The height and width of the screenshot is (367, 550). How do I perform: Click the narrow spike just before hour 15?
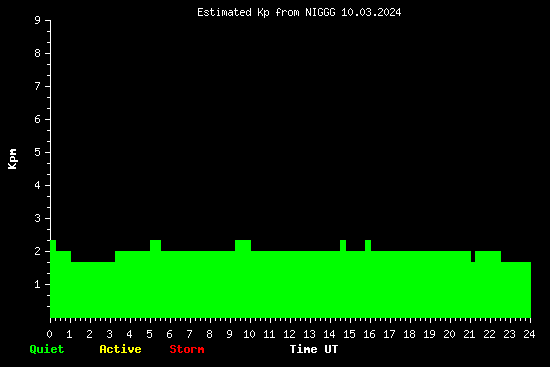coord(343,246)
